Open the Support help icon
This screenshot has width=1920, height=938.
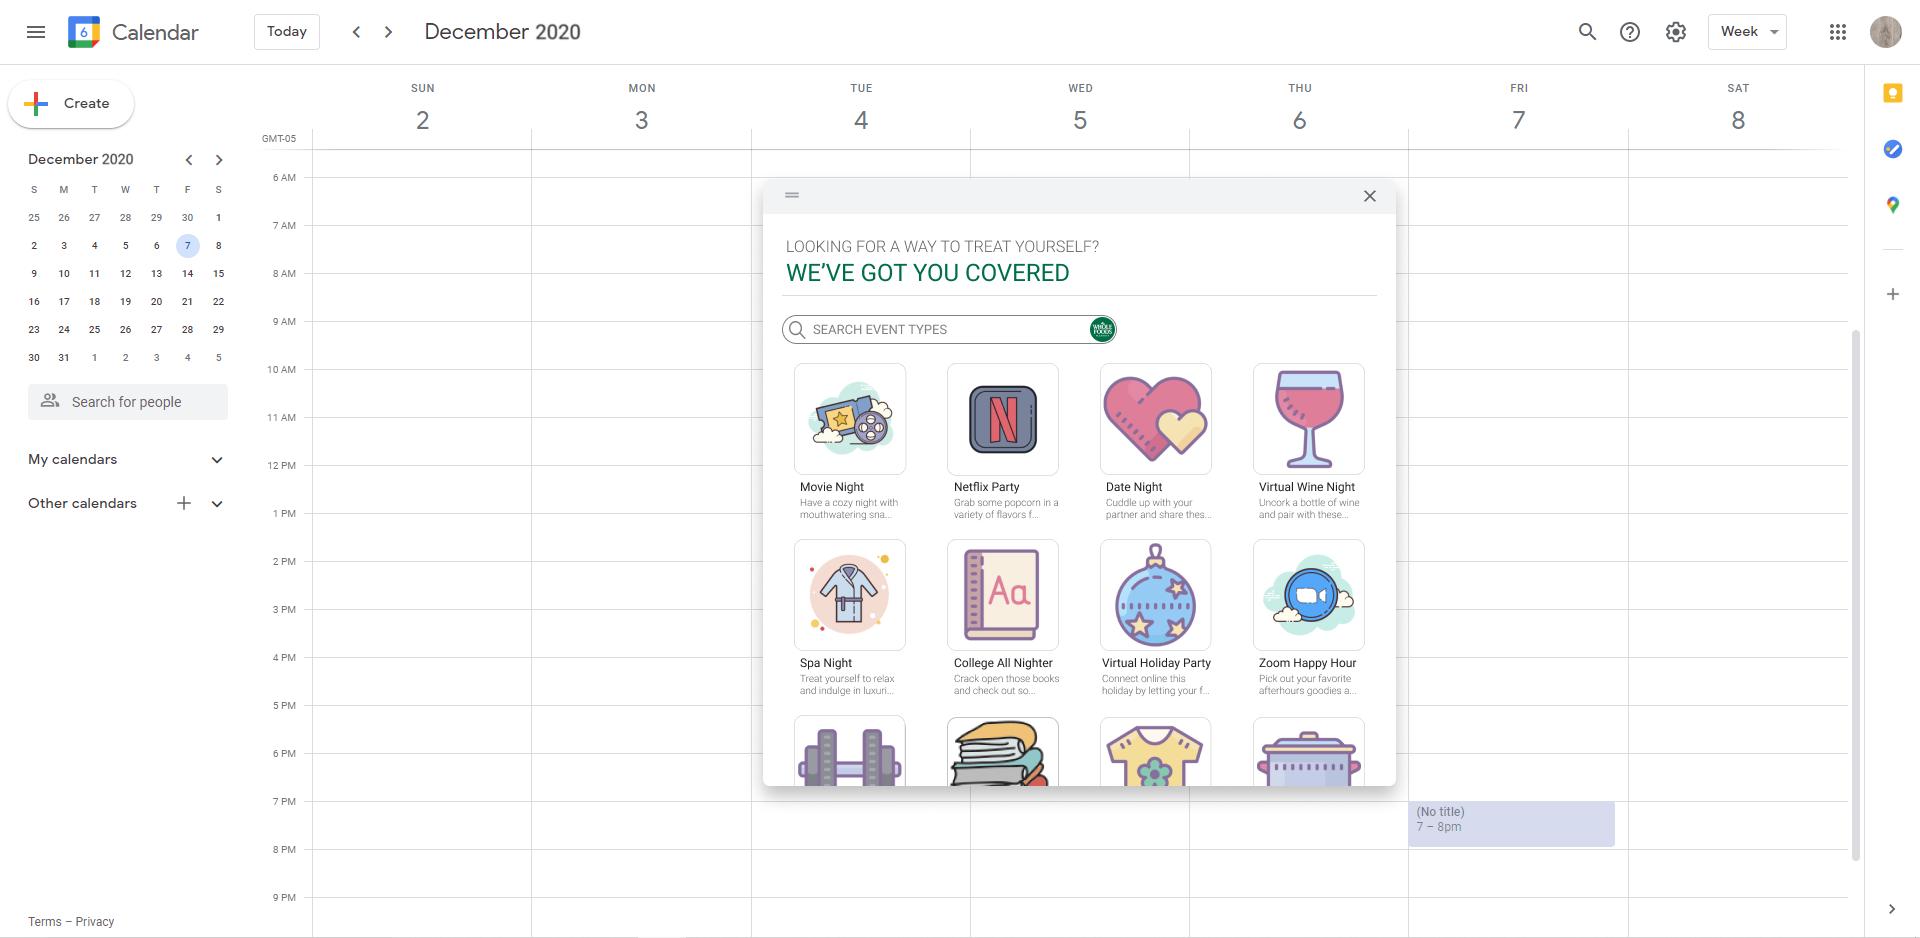pos(1630,32)
